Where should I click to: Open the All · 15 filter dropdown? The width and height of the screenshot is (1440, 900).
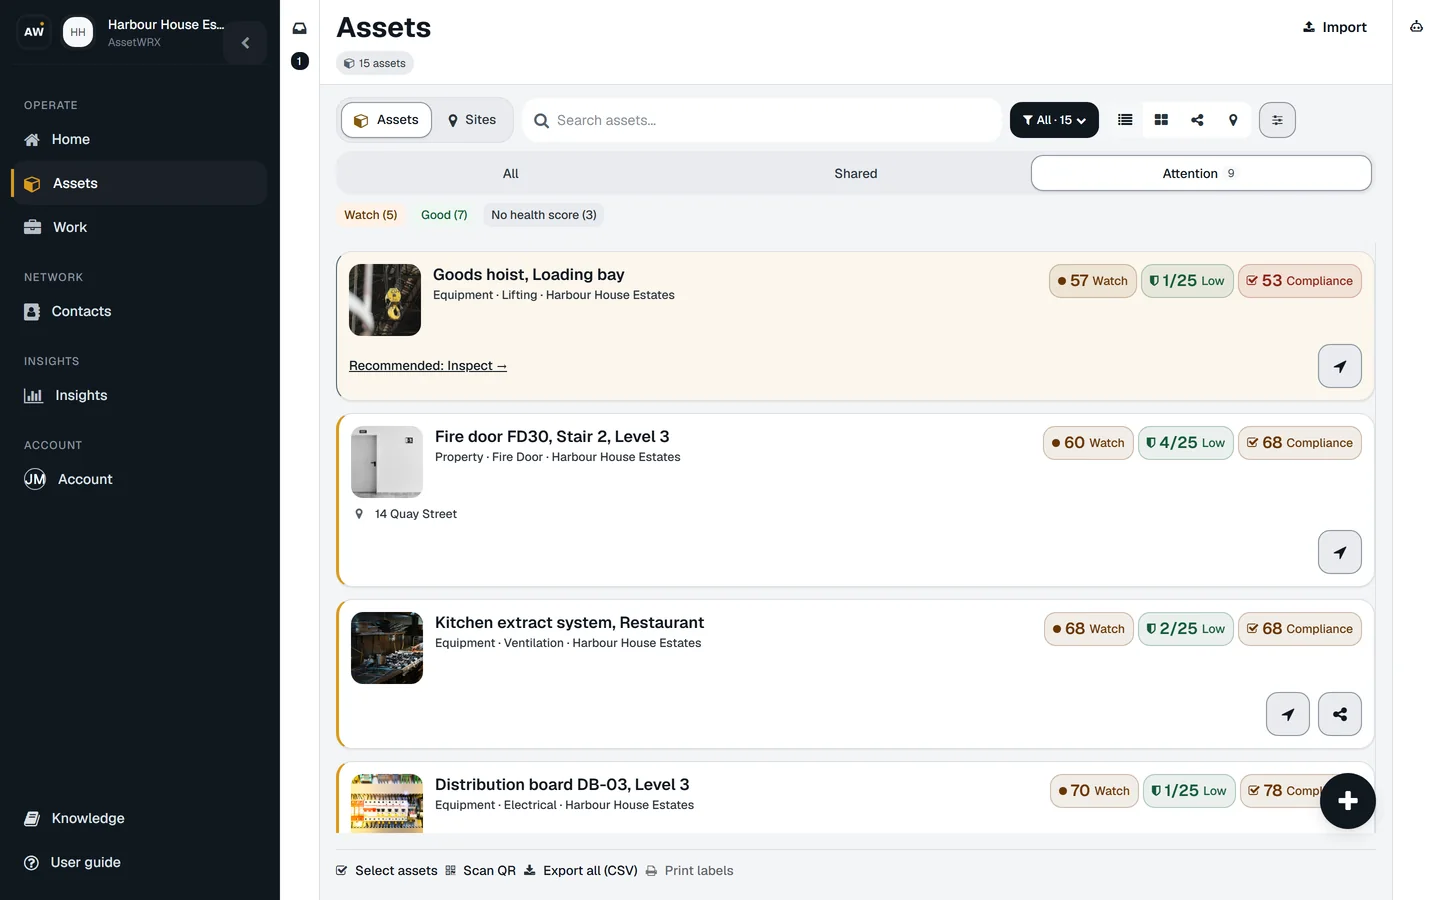pyautogui.click(x=1054, y=120)
